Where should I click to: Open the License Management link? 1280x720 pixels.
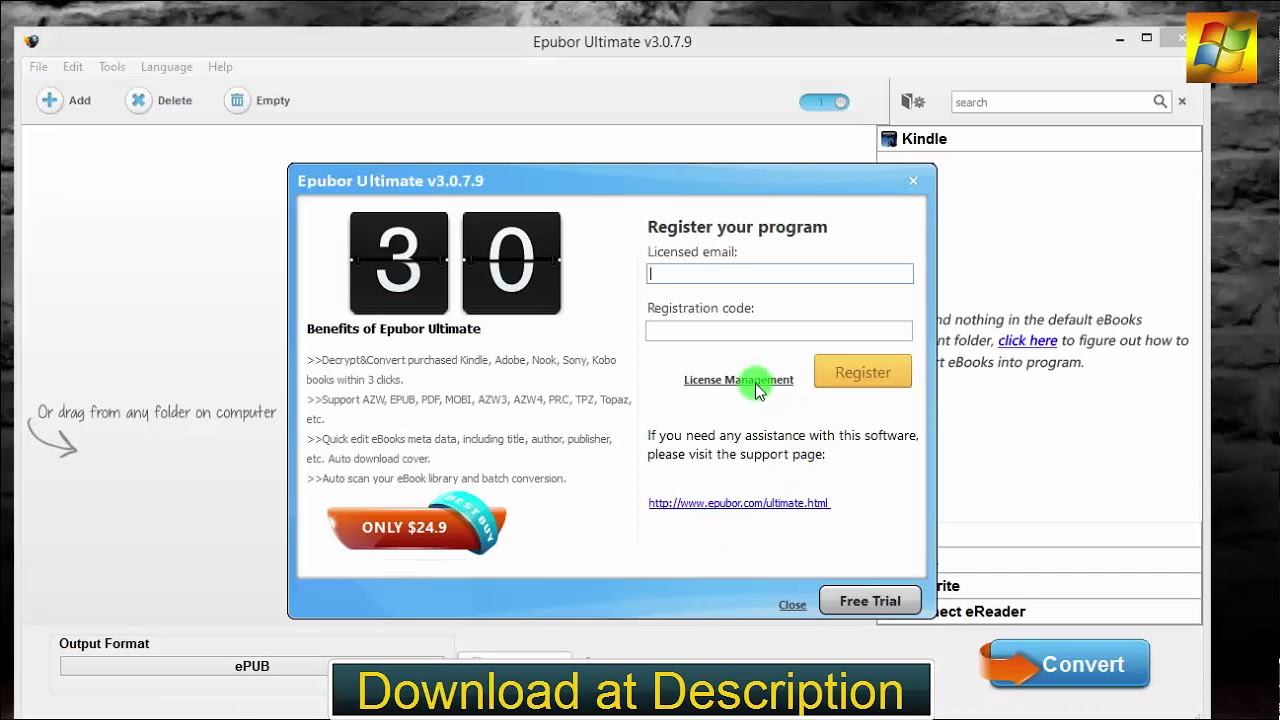[x=738, y=380]
